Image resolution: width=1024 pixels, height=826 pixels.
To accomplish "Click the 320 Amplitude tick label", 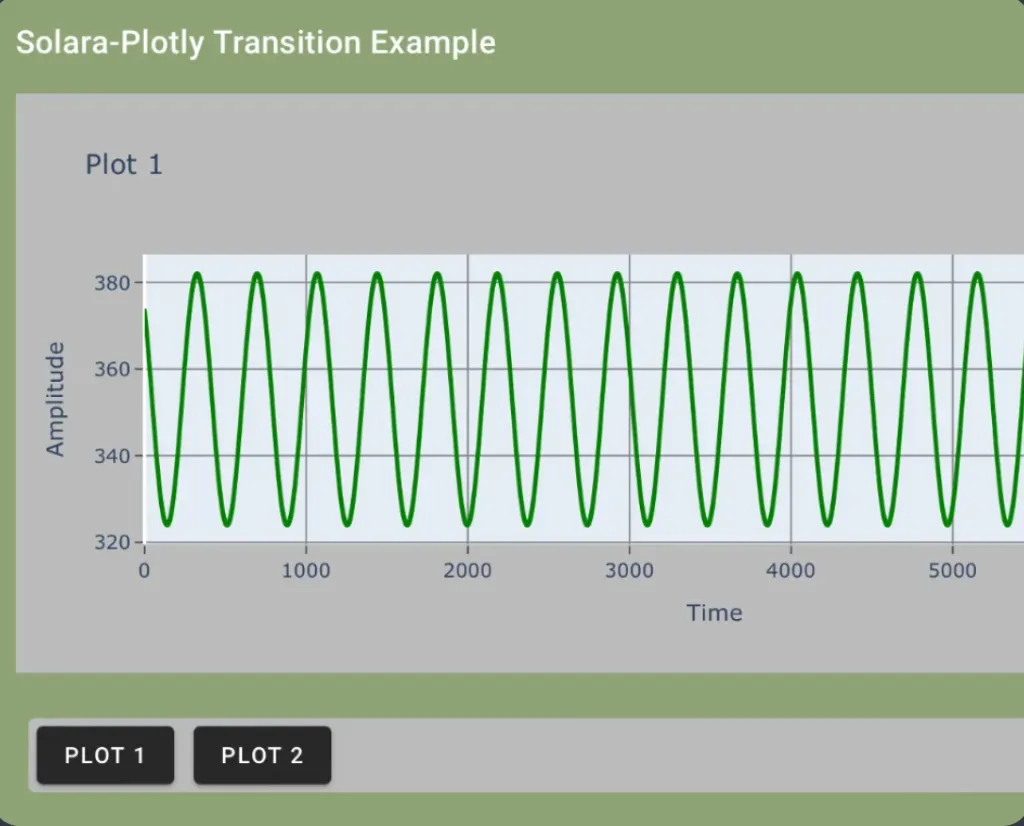I will 111,542.
